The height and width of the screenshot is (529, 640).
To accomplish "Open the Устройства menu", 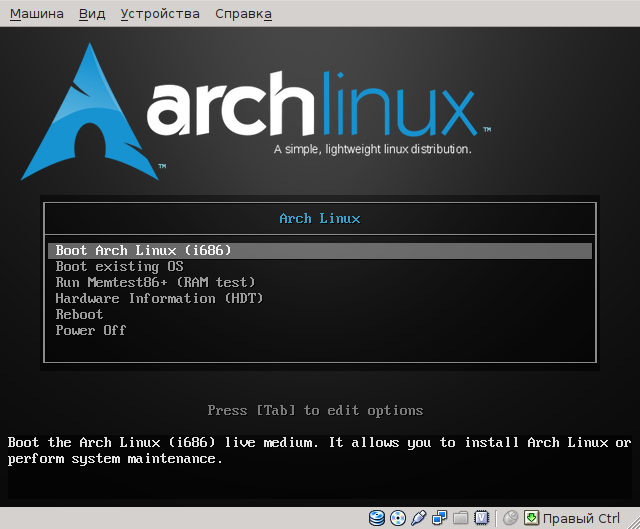I will pos(160,14).
